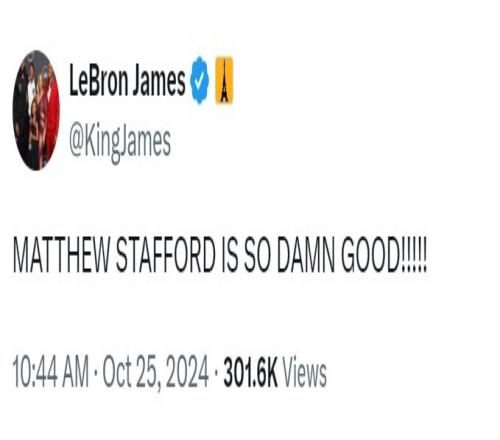Click the blue verified checkmark badge

pyautogui.click(x=199, y=80)
